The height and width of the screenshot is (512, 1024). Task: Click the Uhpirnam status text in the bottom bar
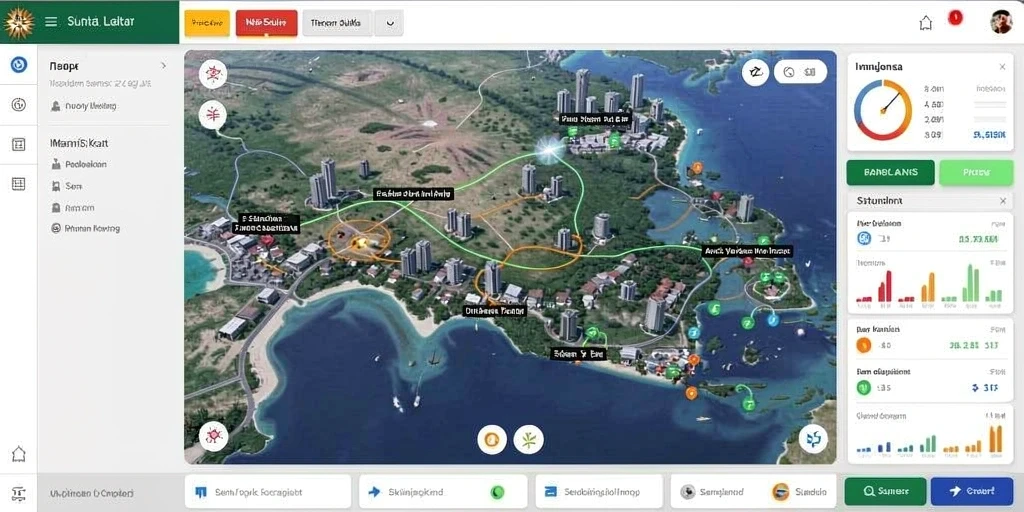pyautogui.click(x=91, y=493)
